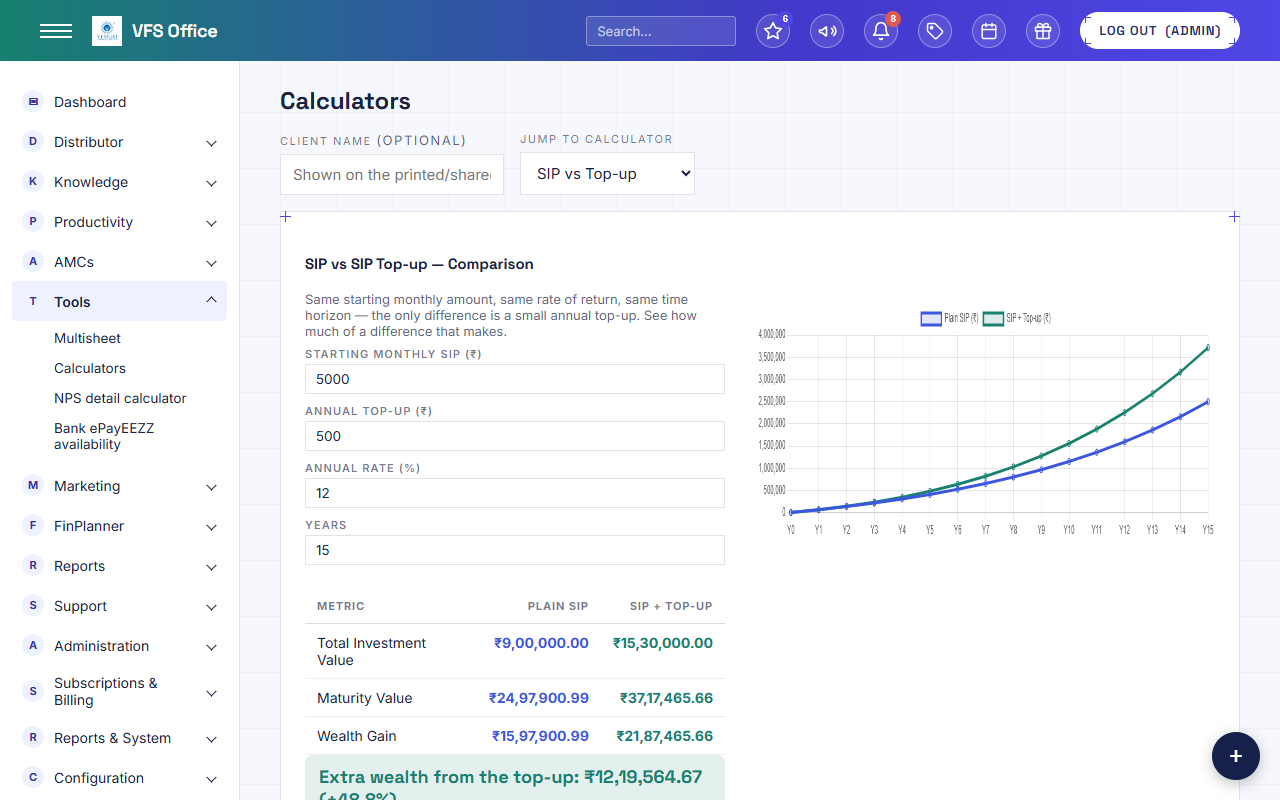Open the calendar icon
This screenshot has width=1280, height=800.
[989, 31]
